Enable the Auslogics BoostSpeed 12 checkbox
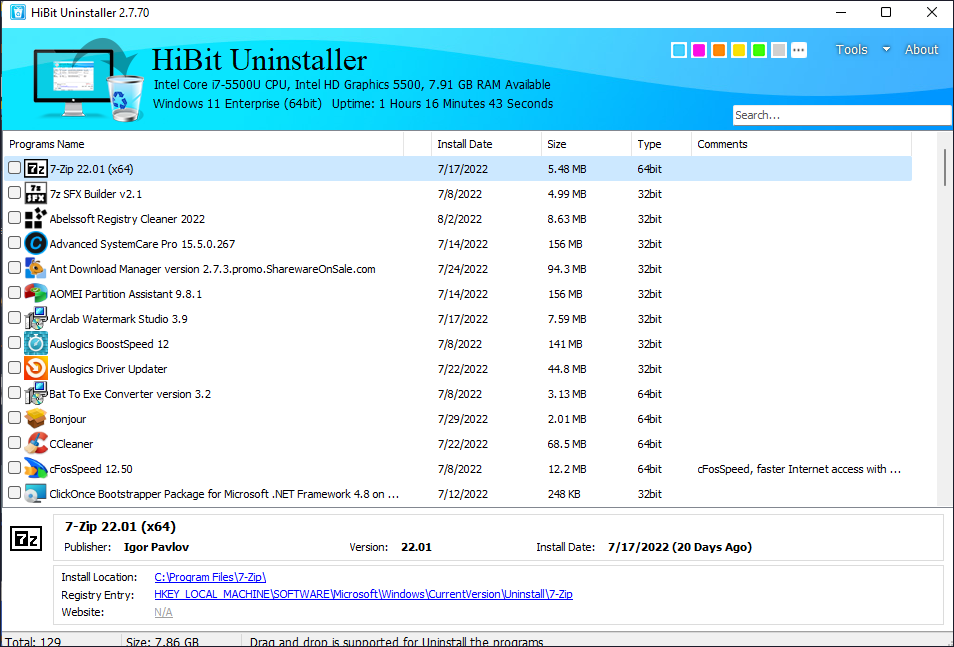 point(15,343)
